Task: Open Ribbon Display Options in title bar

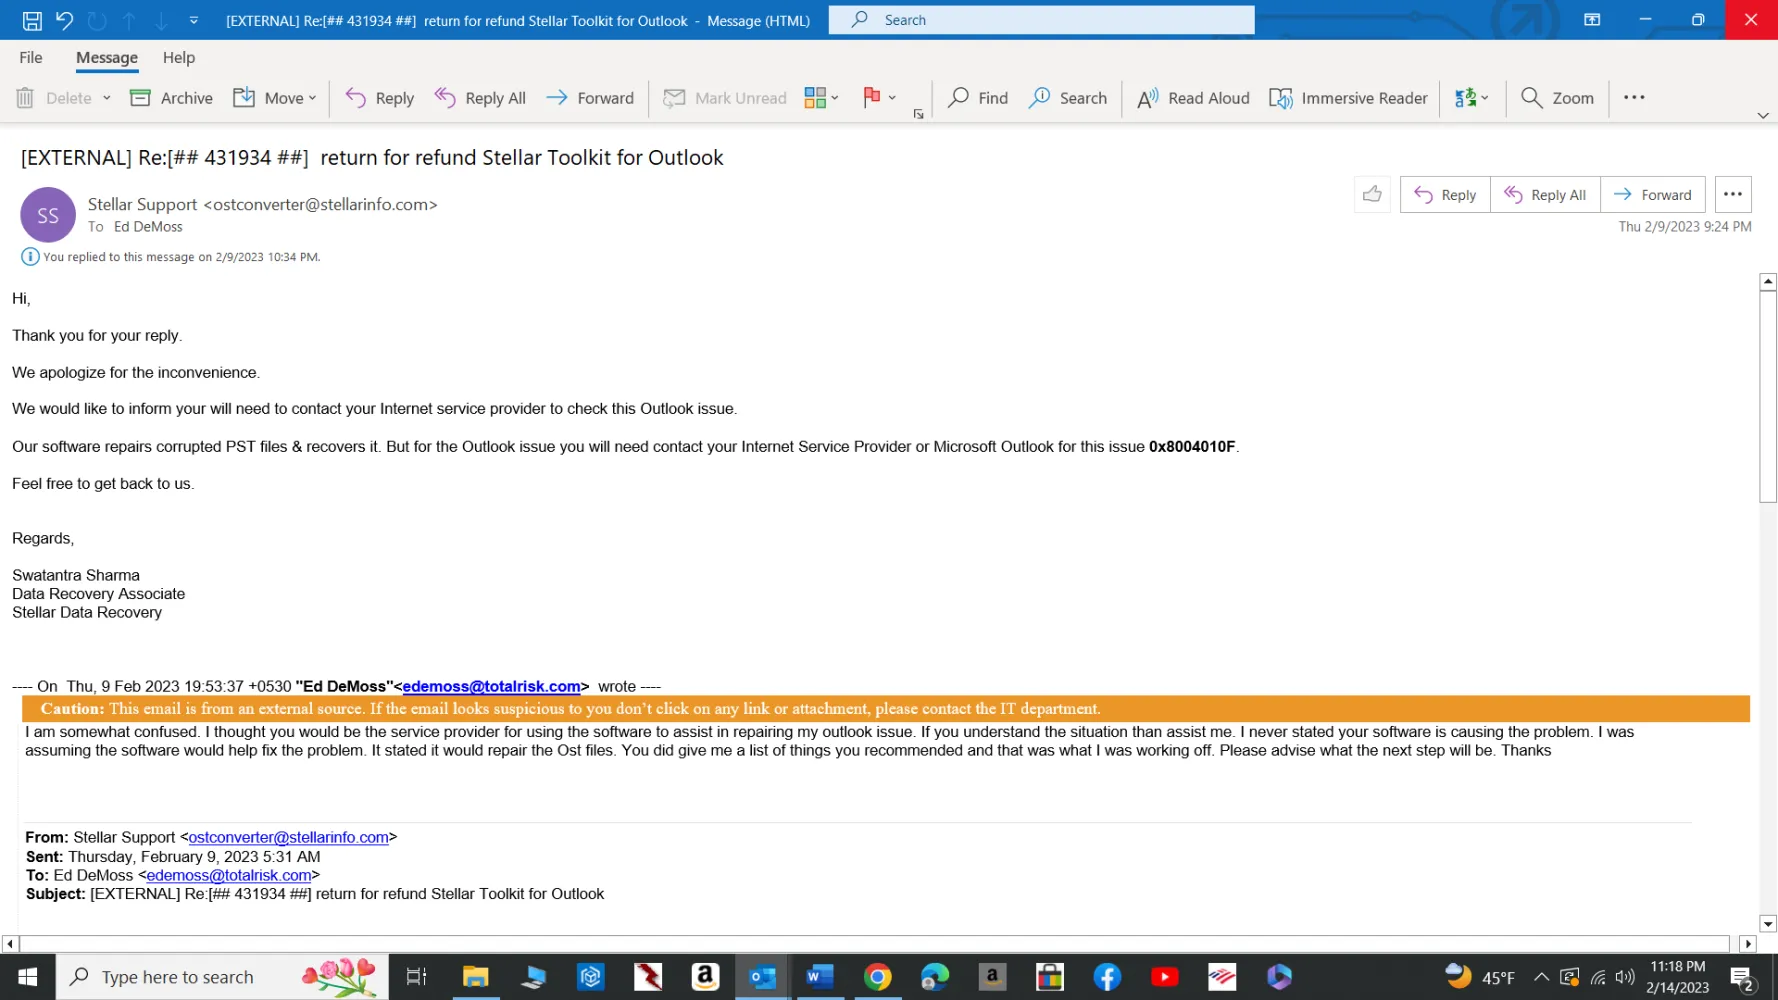Action: pos(1592,20)
